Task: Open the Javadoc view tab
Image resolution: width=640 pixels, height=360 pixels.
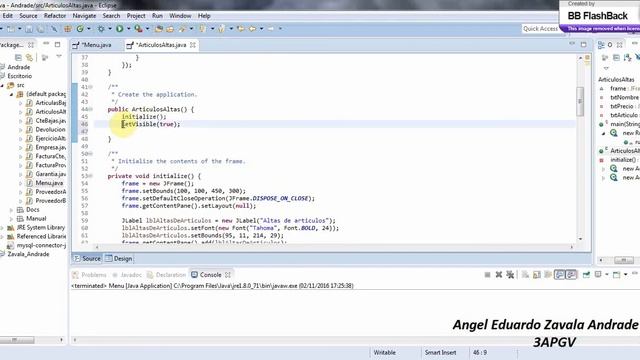Action: (x=127, y=275)
